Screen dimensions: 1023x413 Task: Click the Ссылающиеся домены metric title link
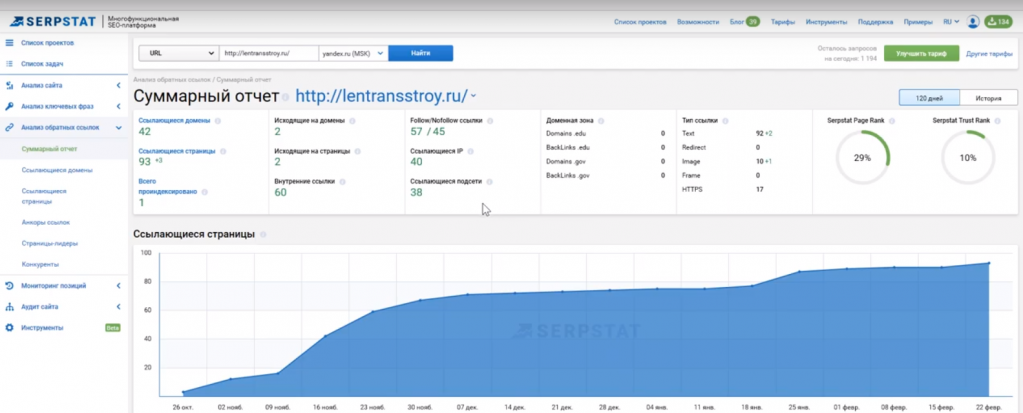click(x=174, y=121)
